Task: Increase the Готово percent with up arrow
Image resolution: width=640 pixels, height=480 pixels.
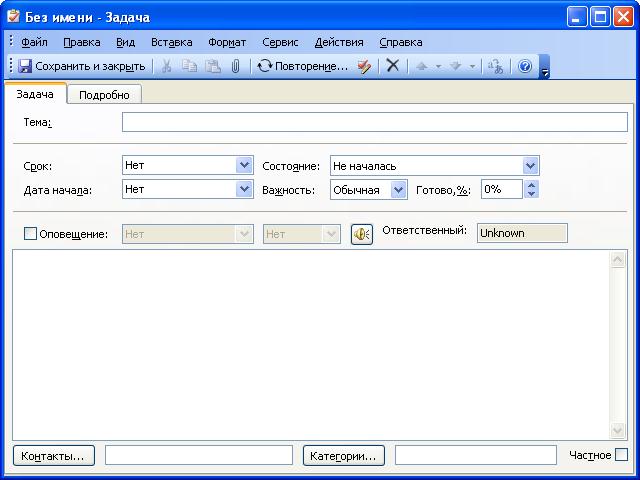Action: coord(531,185)
